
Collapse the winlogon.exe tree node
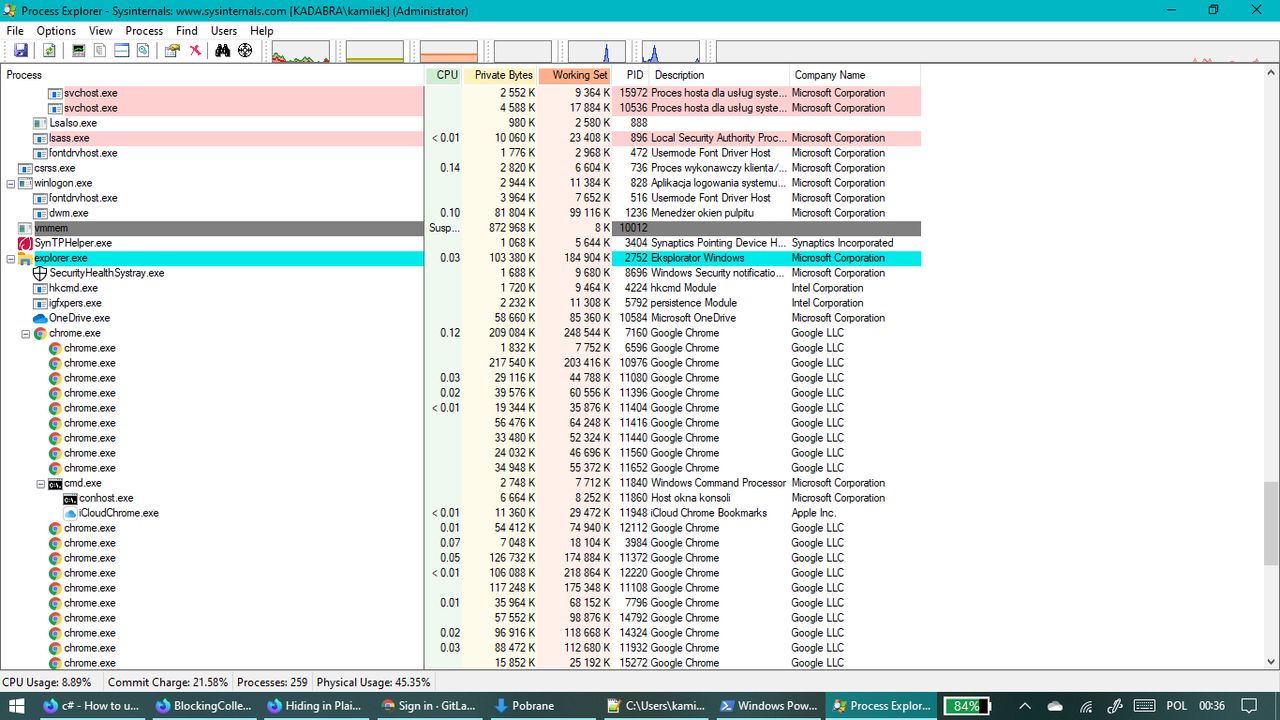pyautogui.click(x=11, y=184)
